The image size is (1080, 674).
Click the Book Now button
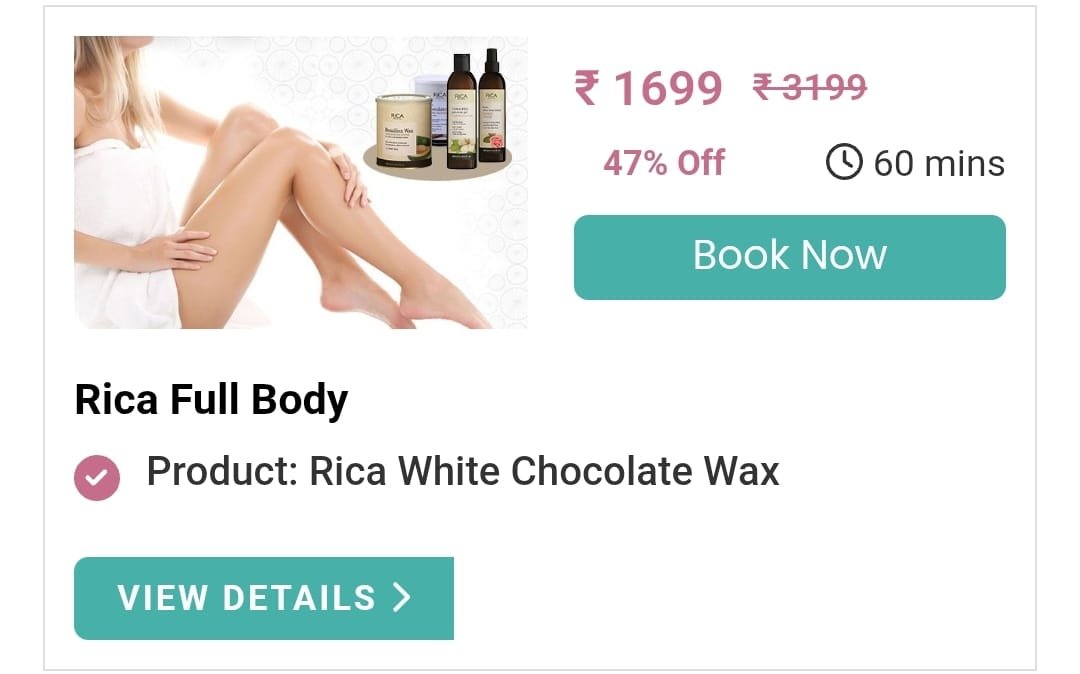click(x=789, y=257)
